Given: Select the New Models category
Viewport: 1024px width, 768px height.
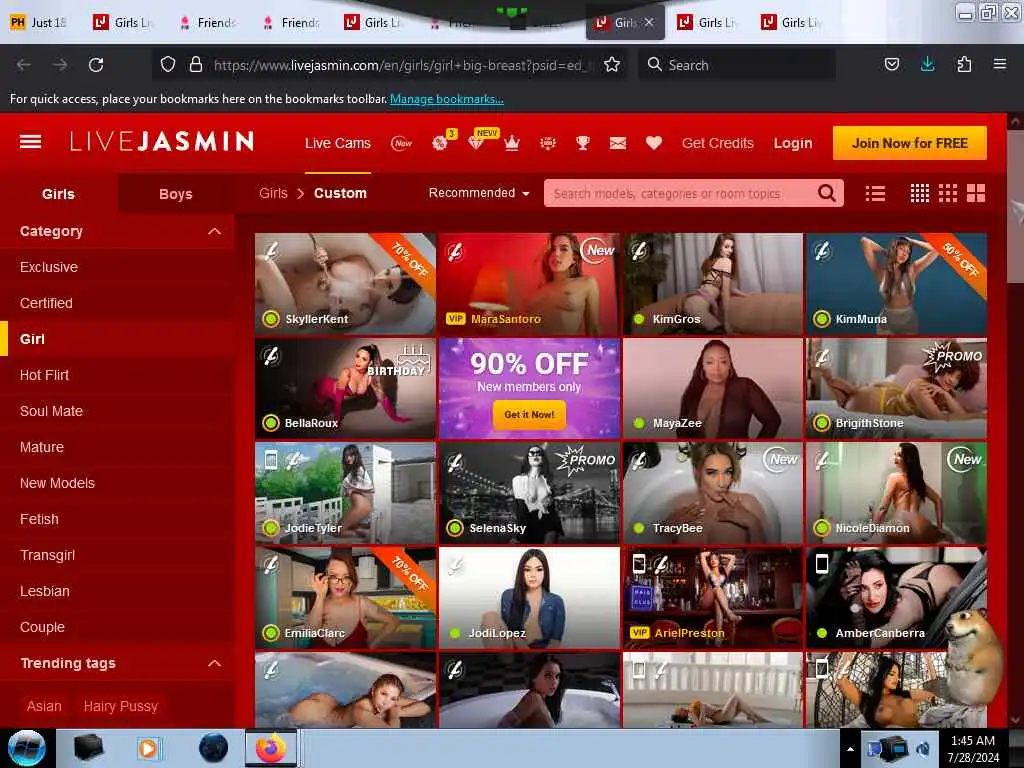Looking at the screenshot, I should pyautogui.click(x=57, y=483).
